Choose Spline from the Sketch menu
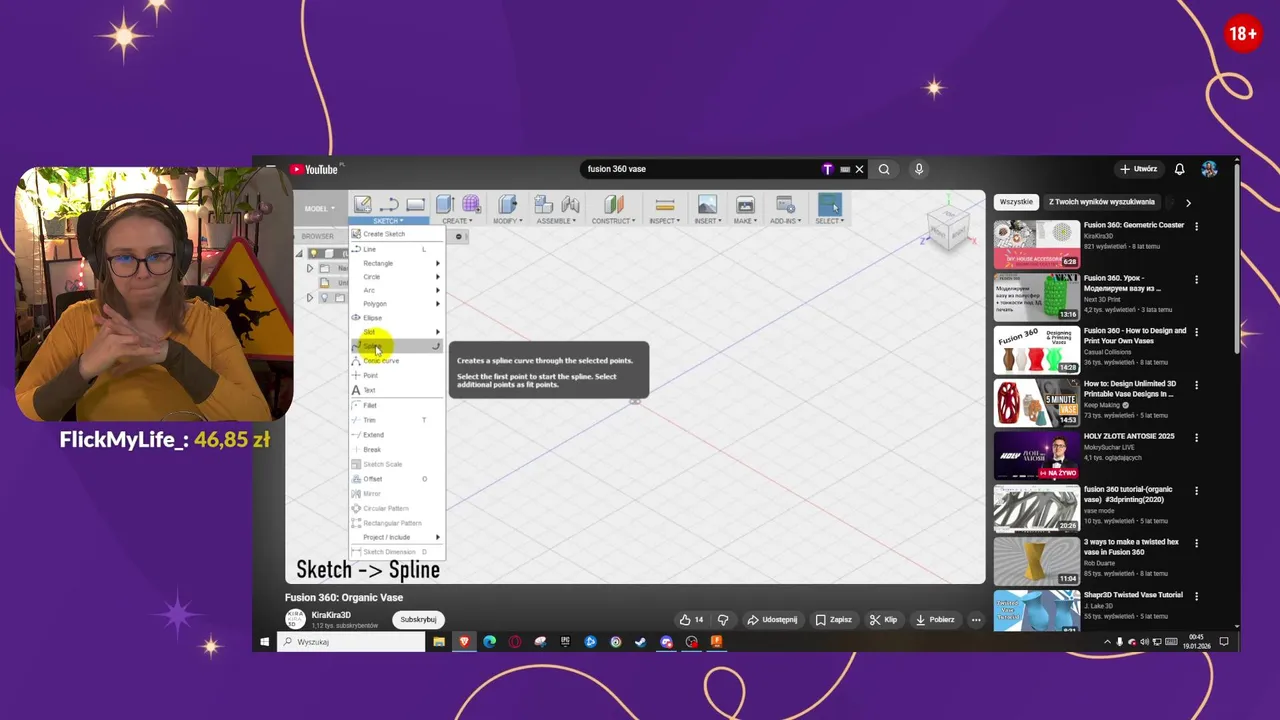This screenshot has width=1280, height=720. 396,346
